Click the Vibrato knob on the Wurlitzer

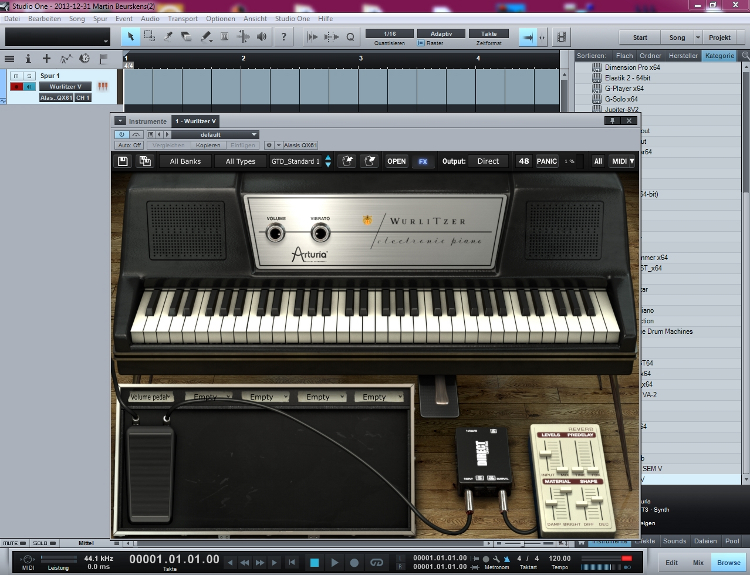(x=320, y=233)
